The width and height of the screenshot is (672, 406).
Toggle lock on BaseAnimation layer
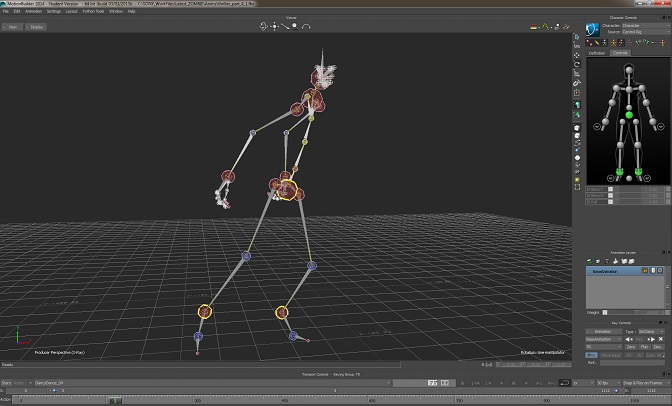645,271
